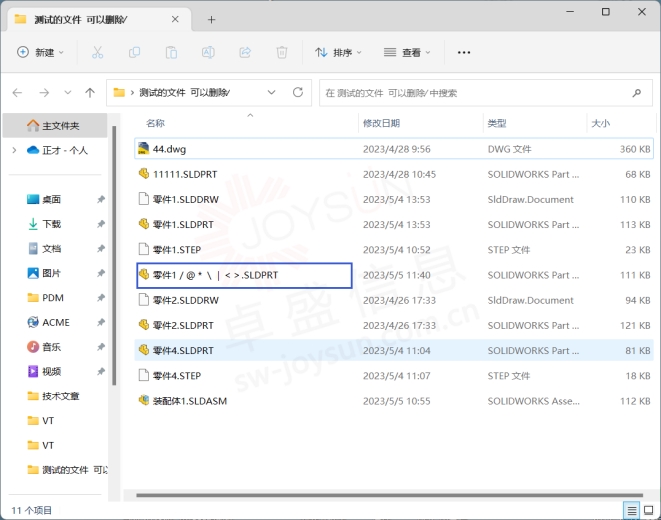
Task: Click the Copy icon in toolbar
Action: (x=134, y=52)
